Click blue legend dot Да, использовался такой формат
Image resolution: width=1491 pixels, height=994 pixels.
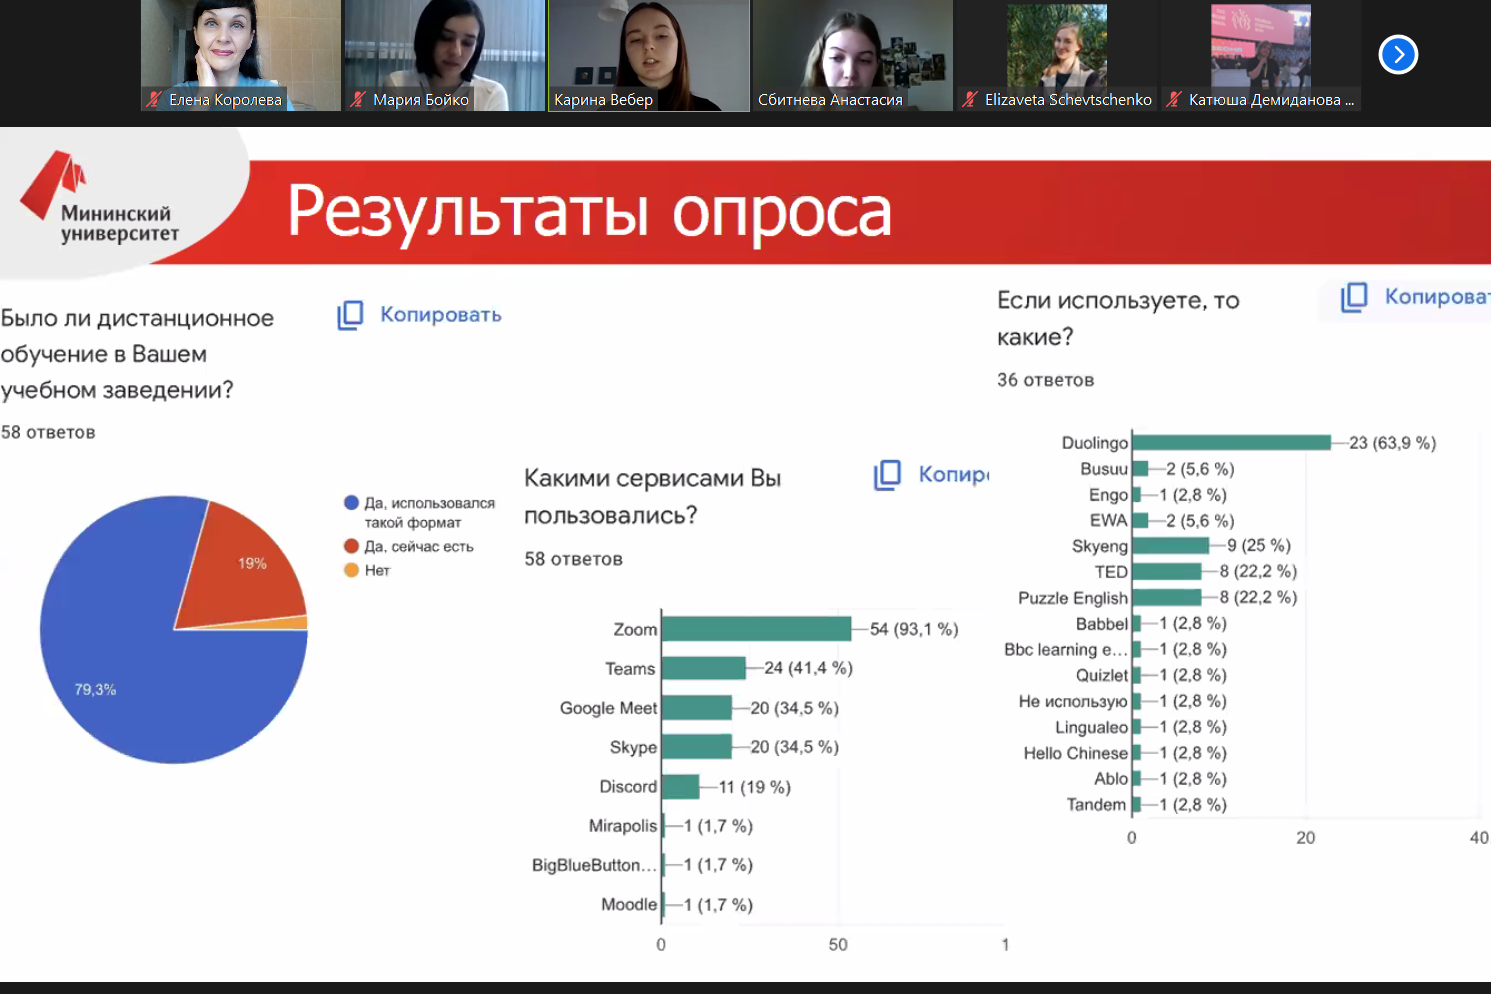351,503
